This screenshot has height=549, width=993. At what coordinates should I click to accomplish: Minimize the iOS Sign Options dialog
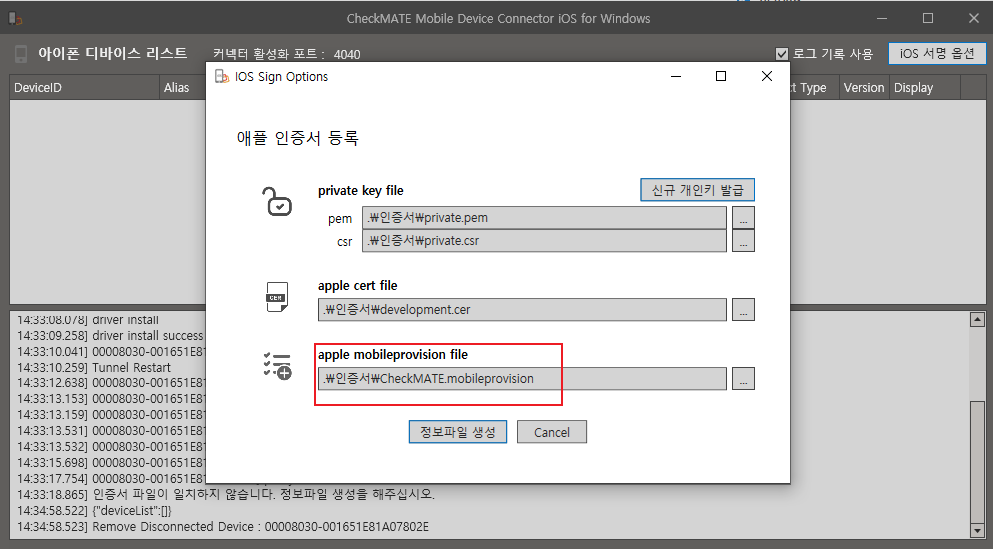(676, 77)
